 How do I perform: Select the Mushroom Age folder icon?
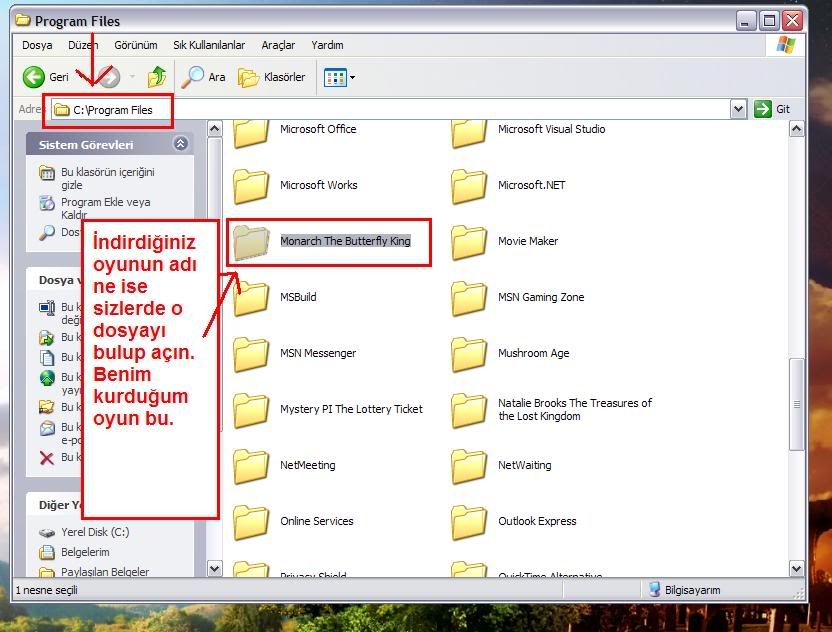(x=469, y=354)
